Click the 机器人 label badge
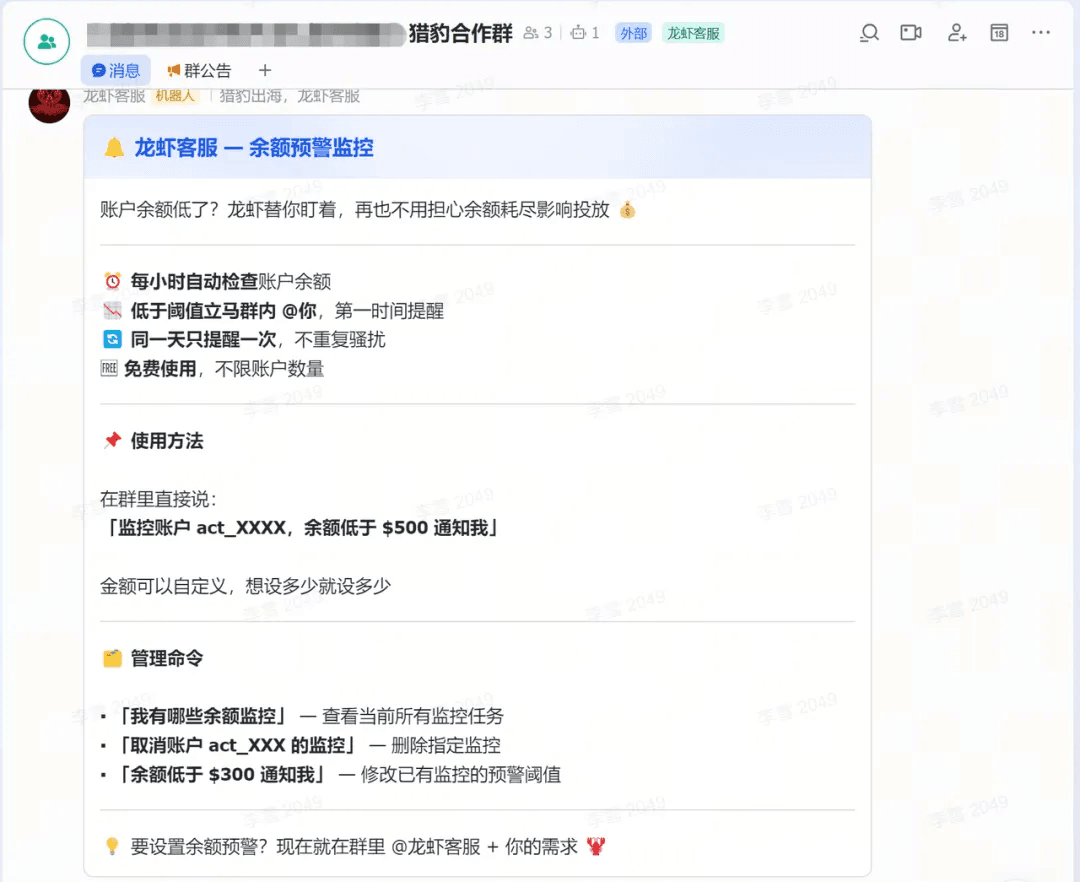Image resolution: width=1080 pixels, height=882 pixels. click(x=175, y=96)
